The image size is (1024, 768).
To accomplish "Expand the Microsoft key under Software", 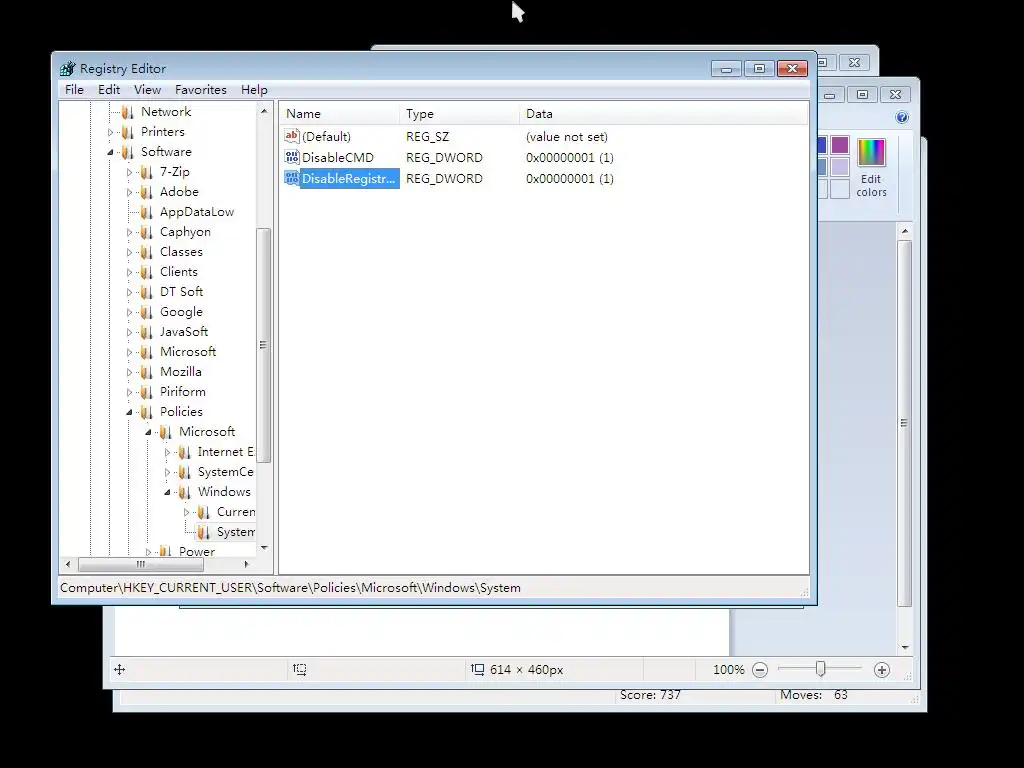I will [129, 353].
